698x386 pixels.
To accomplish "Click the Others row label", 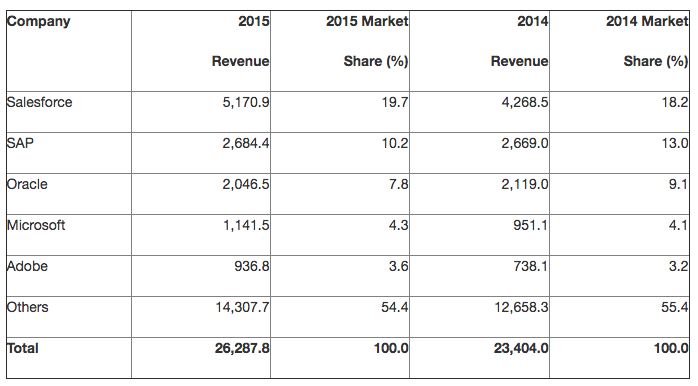I will (x=28, y=307).
